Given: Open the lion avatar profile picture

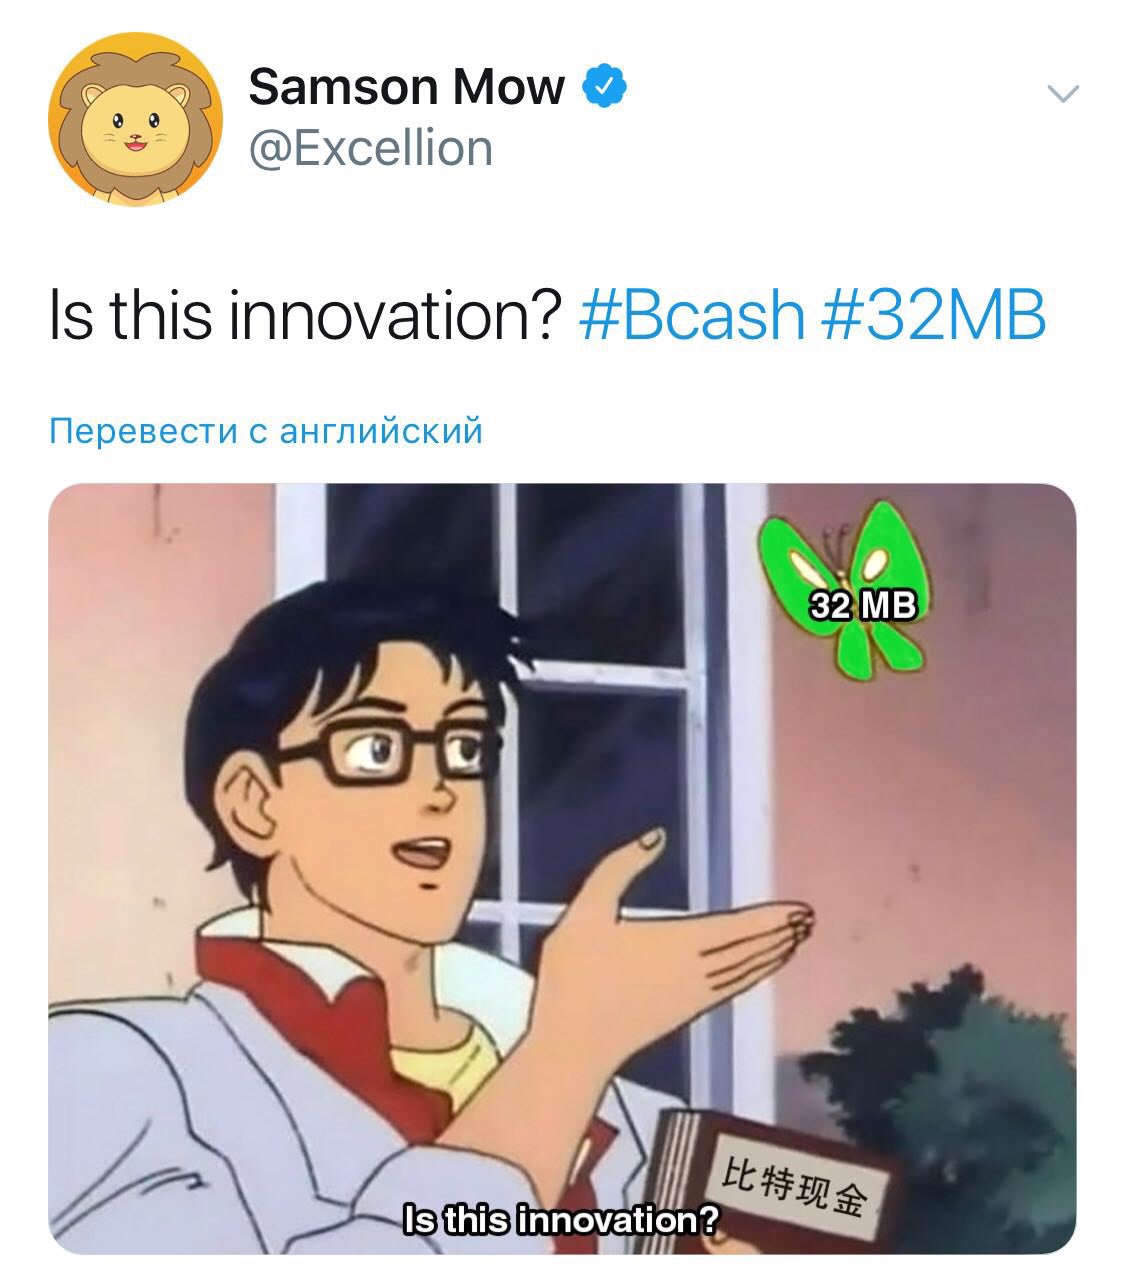Looking at the screenshot, I should coord(135,119).
